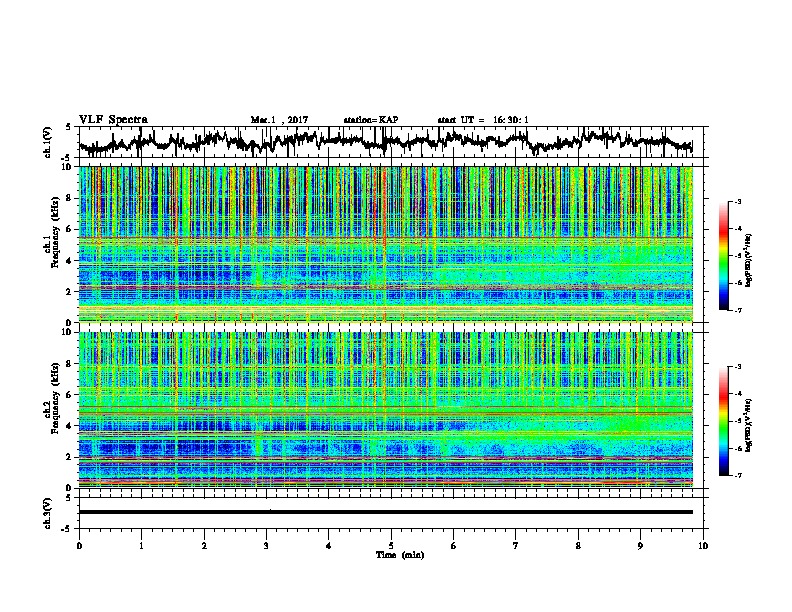Click the "-3" tick on ch.1 colorbar

(737, 201)
